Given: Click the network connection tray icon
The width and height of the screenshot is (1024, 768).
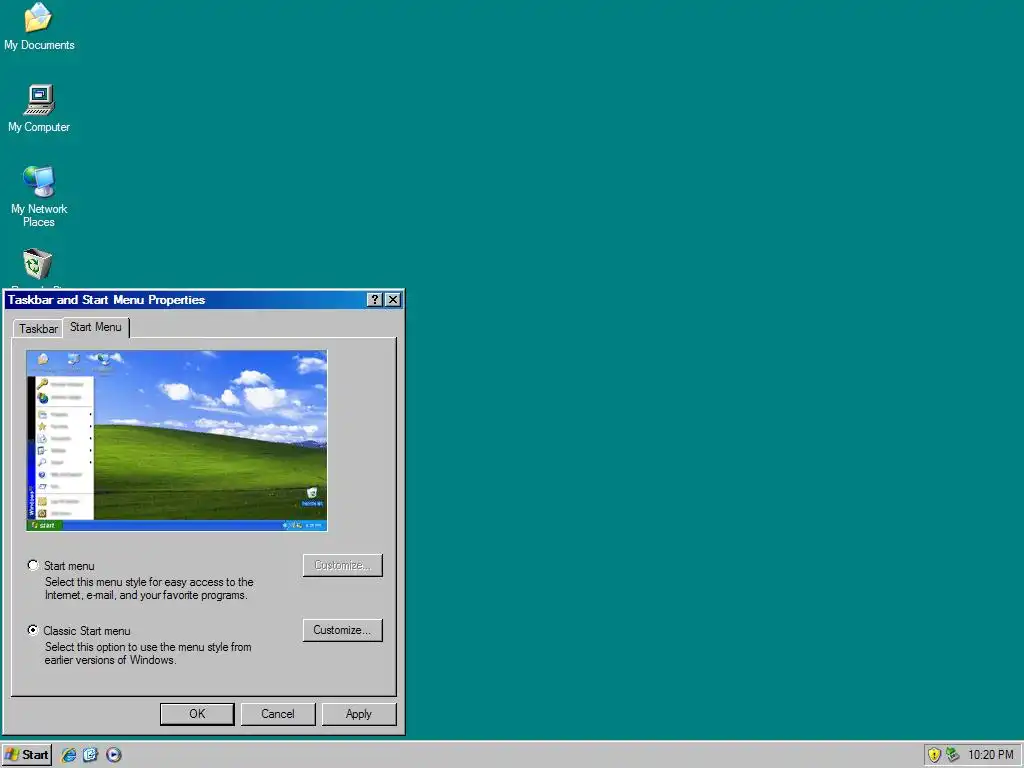Looking at the screenshot, I should (952, 755).
